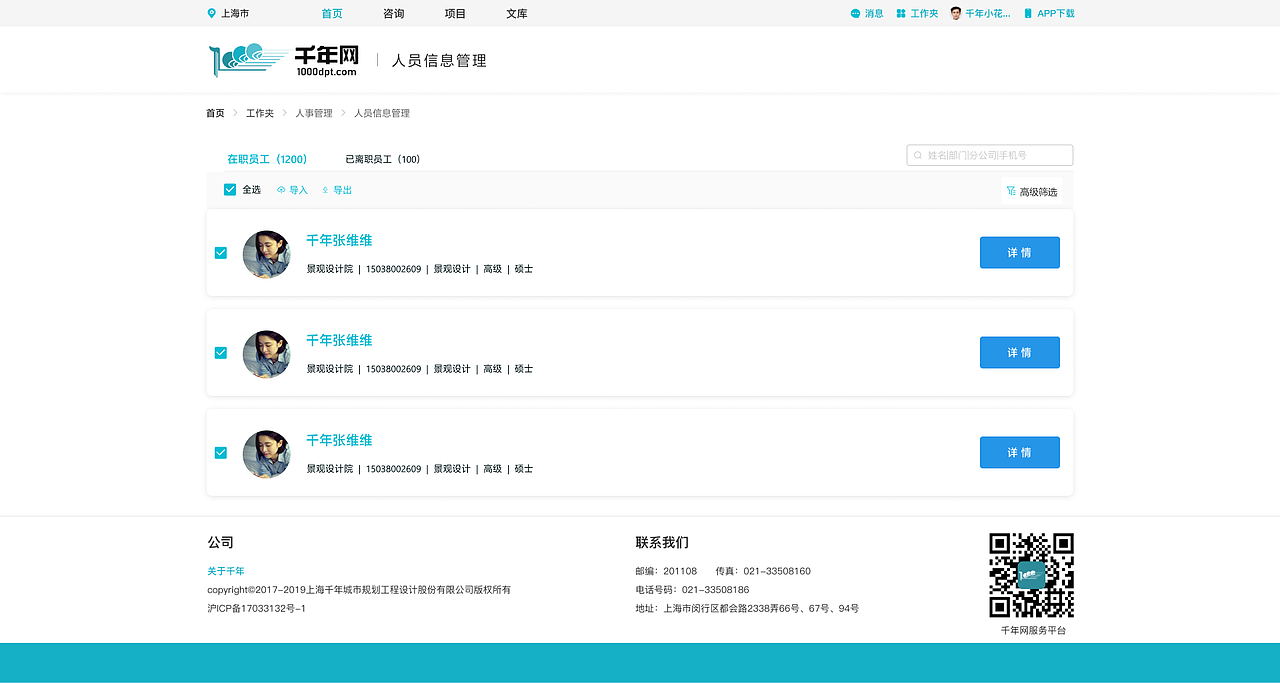1280x683 pixels.
Task: Click 首页 in the breadcrumb
Action: pyautogui.click(x=215, y=113)
